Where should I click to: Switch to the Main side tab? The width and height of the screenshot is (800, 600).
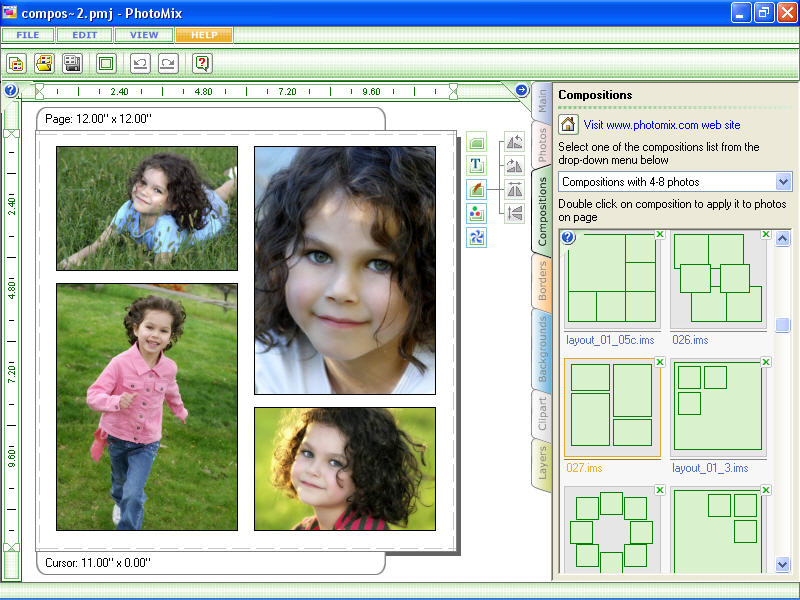542,101
